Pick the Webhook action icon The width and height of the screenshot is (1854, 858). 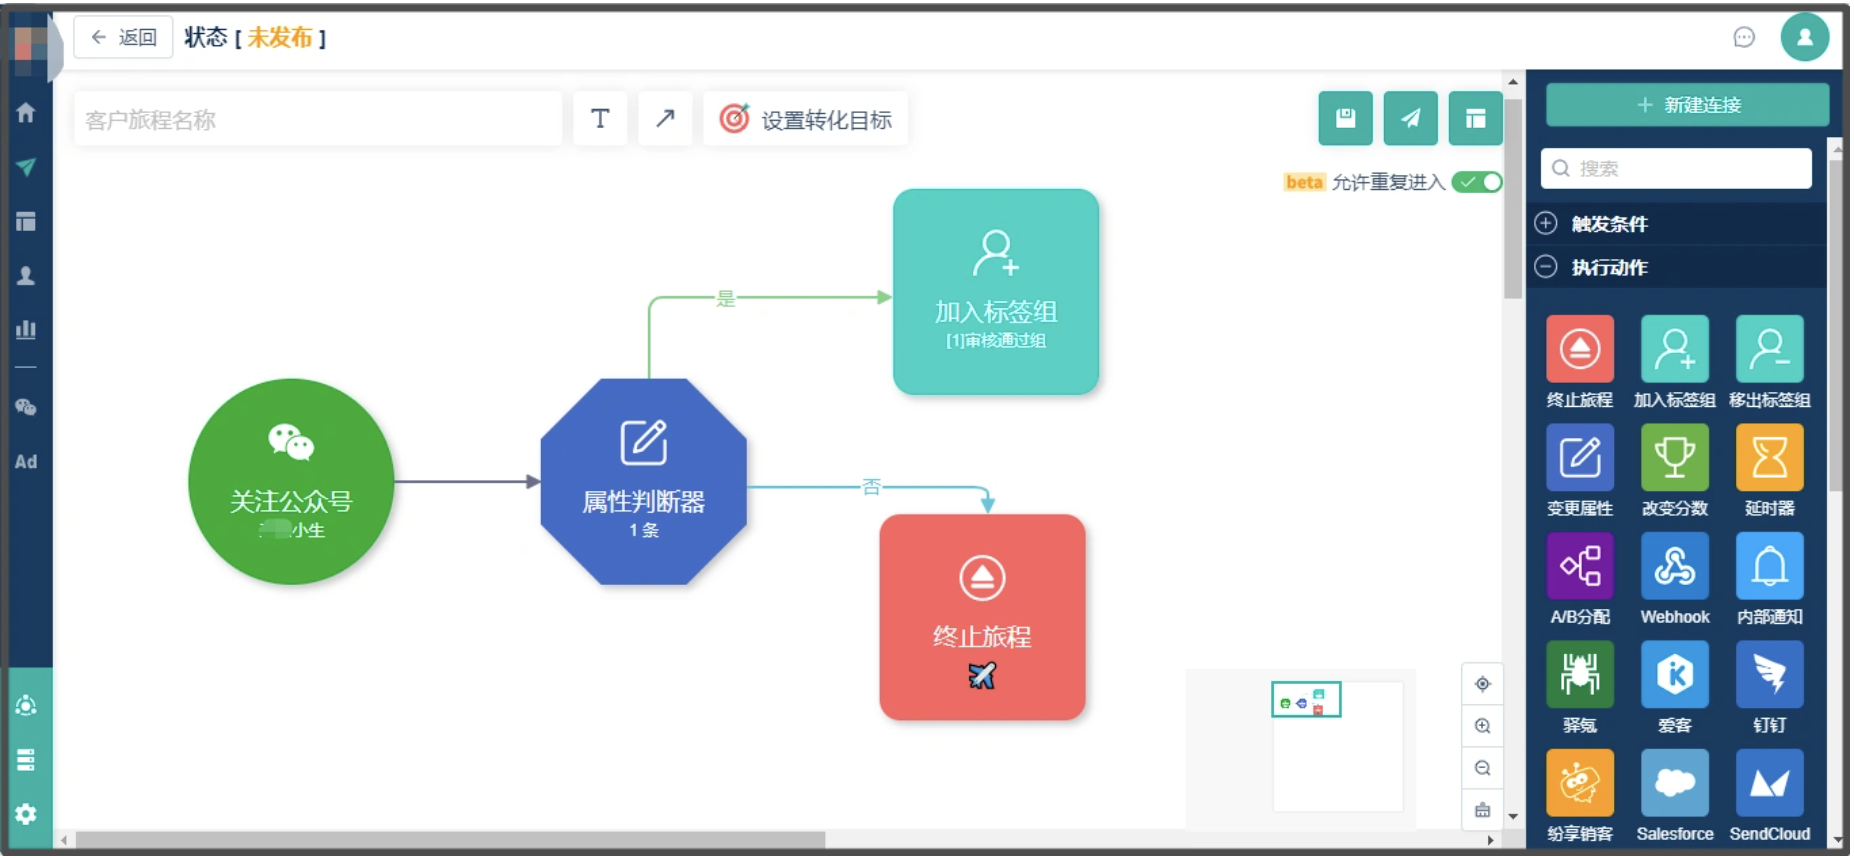(1675, 566)
